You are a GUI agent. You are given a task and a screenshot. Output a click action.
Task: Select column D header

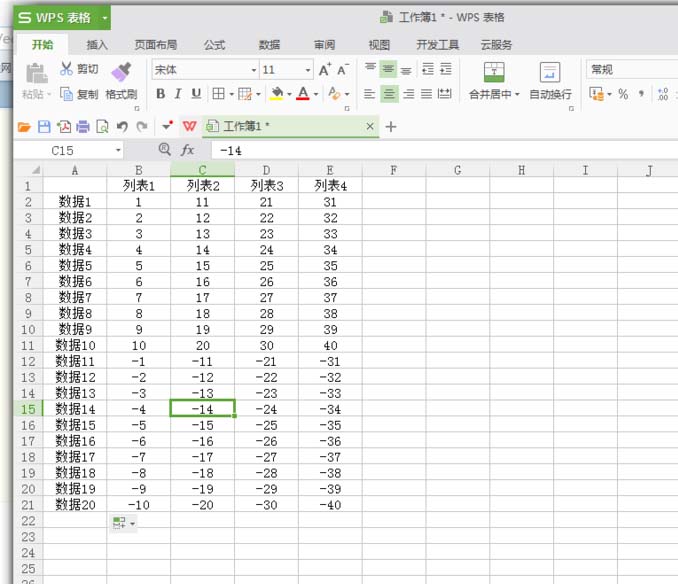[266, 170]
